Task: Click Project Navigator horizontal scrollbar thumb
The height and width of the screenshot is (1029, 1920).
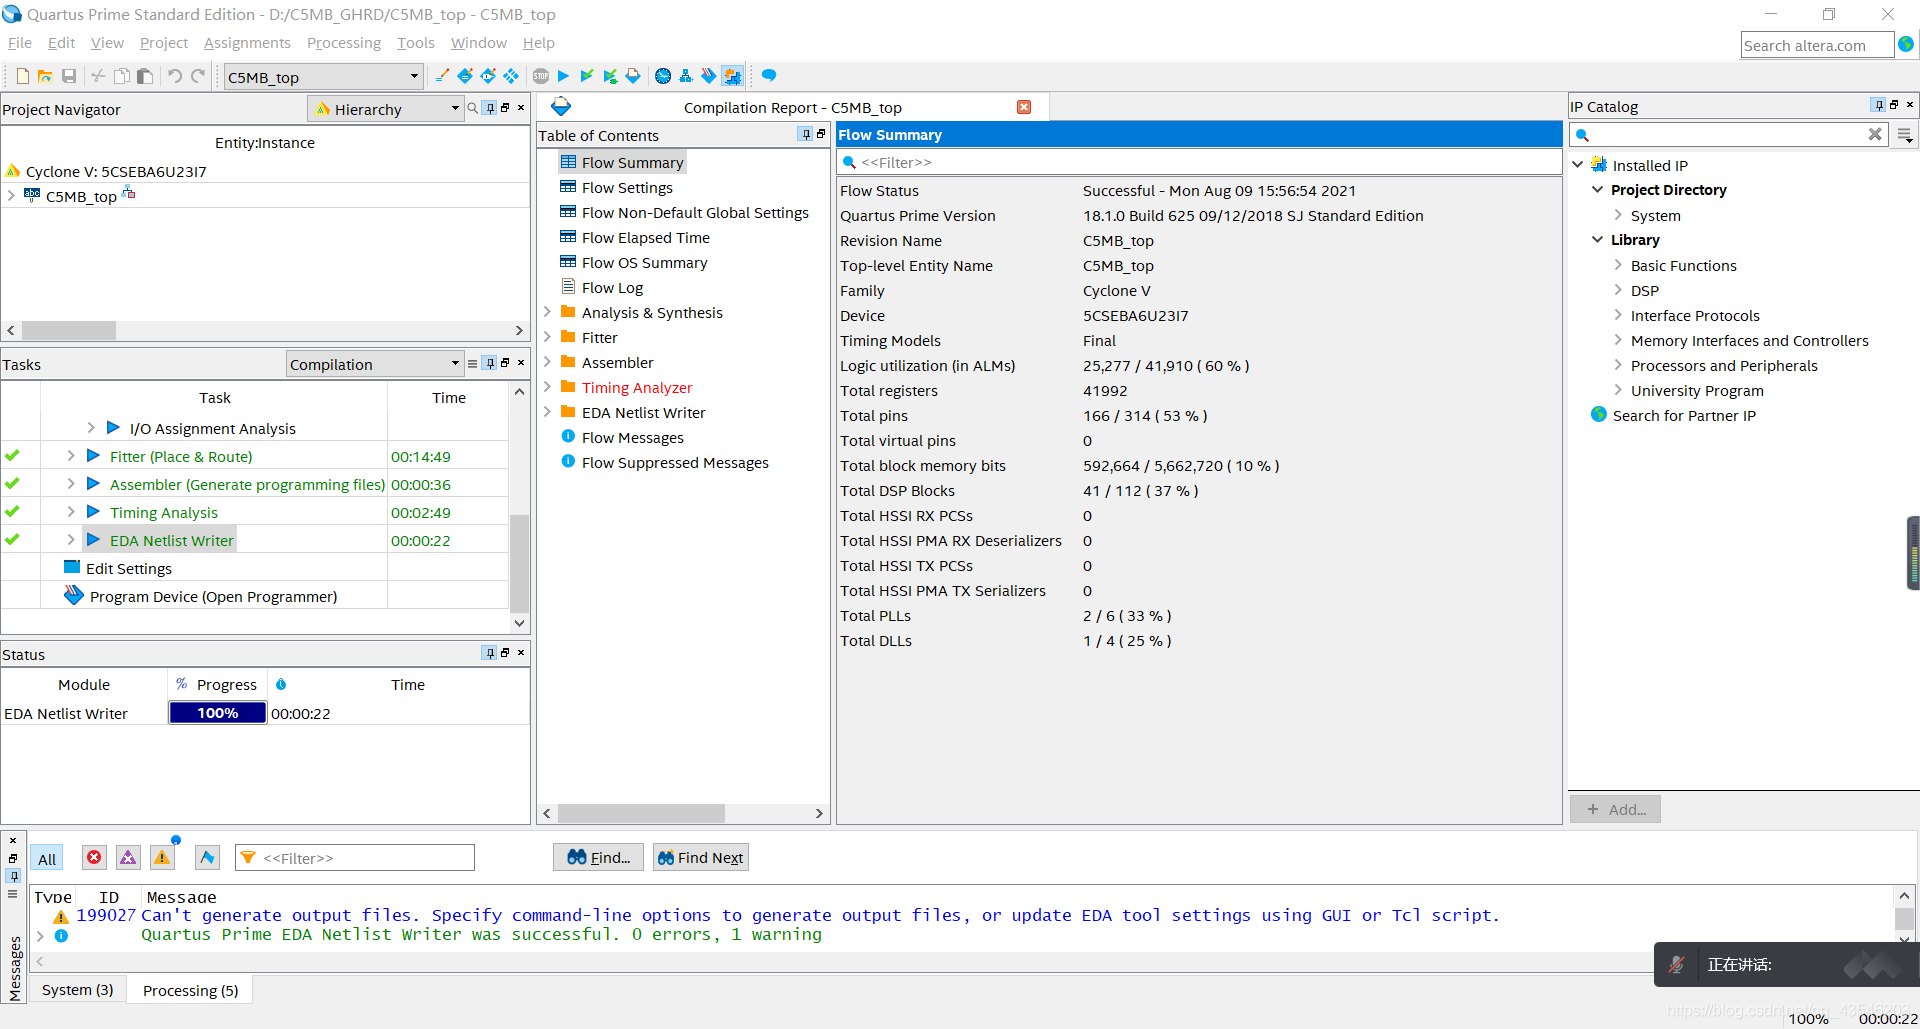Action: coord(69,330)
